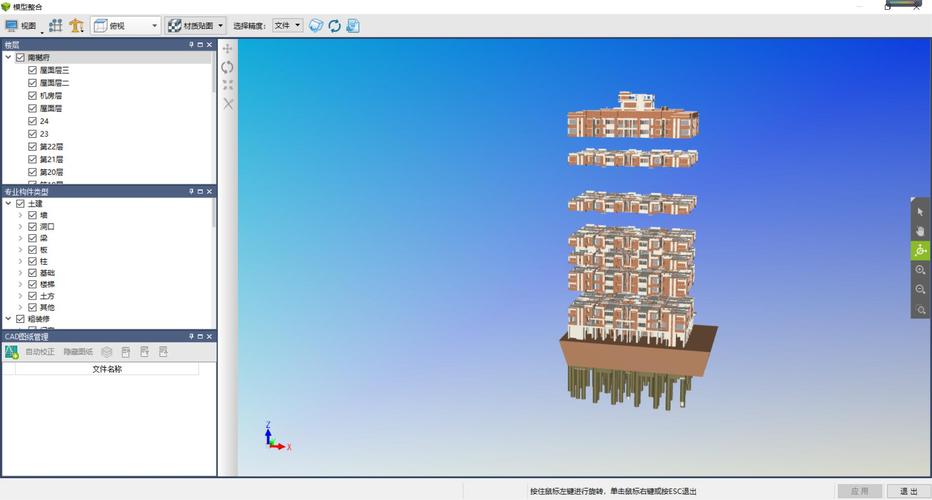Expand the 洞口 tree node
Viewport: 932px width, 500px height.
coord(20,227)
